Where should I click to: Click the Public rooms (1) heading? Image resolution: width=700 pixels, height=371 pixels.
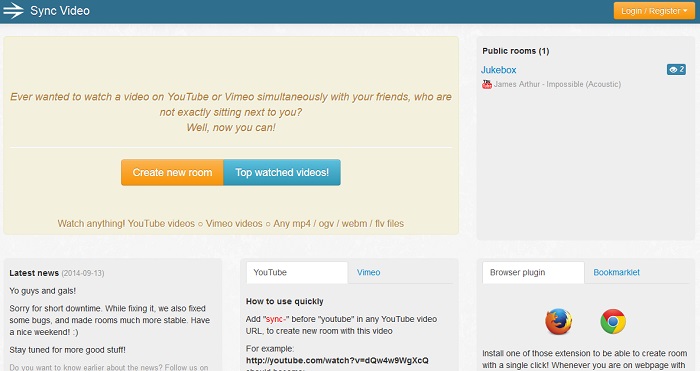point(516,51)
